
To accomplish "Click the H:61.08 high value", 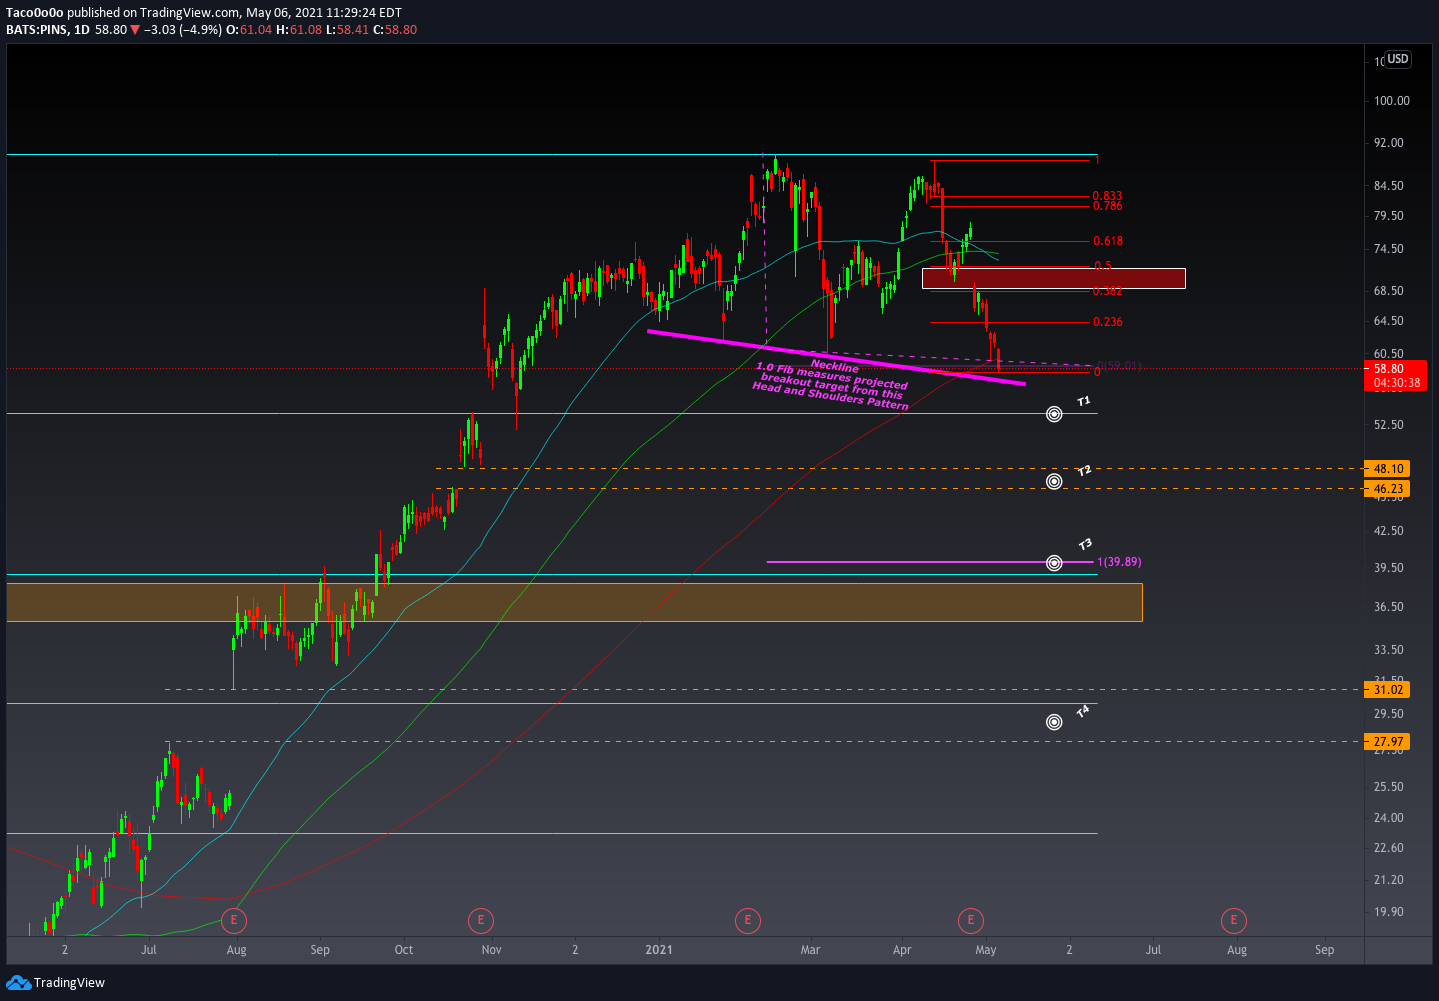I will [299, 30].
